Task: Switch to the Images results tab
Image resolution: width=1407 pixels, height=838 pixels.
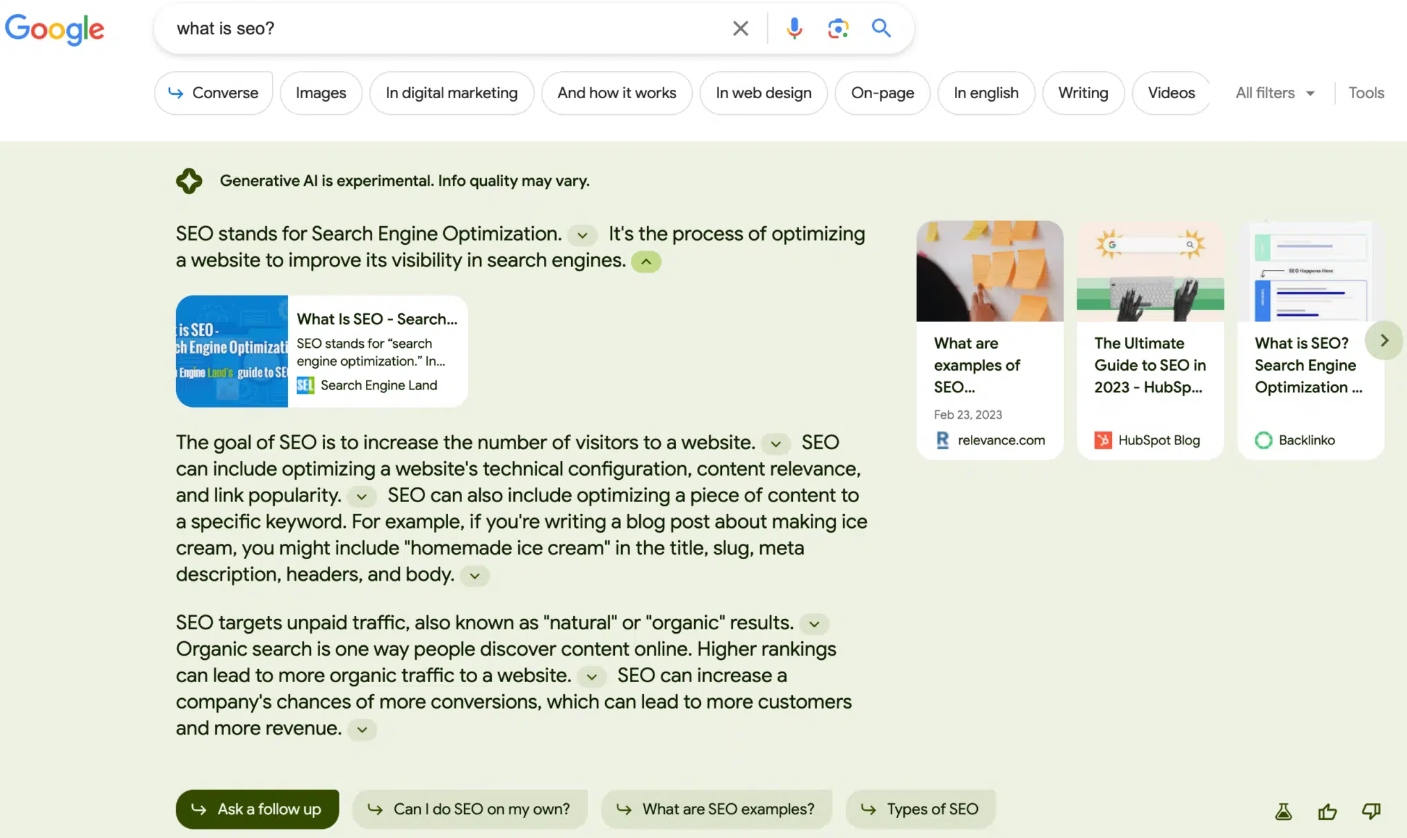Action: [320, 92]
